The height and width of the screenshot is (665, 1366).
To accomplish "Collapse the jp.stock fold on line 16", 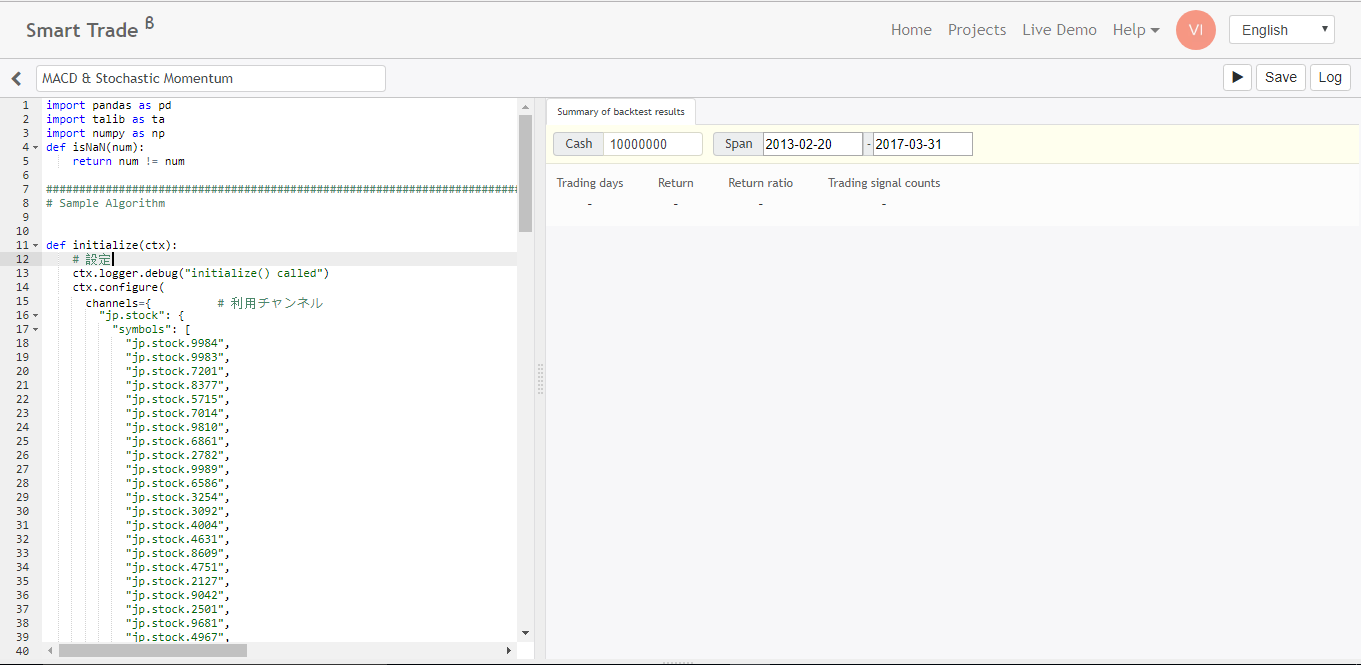I will tap(36, 315).
